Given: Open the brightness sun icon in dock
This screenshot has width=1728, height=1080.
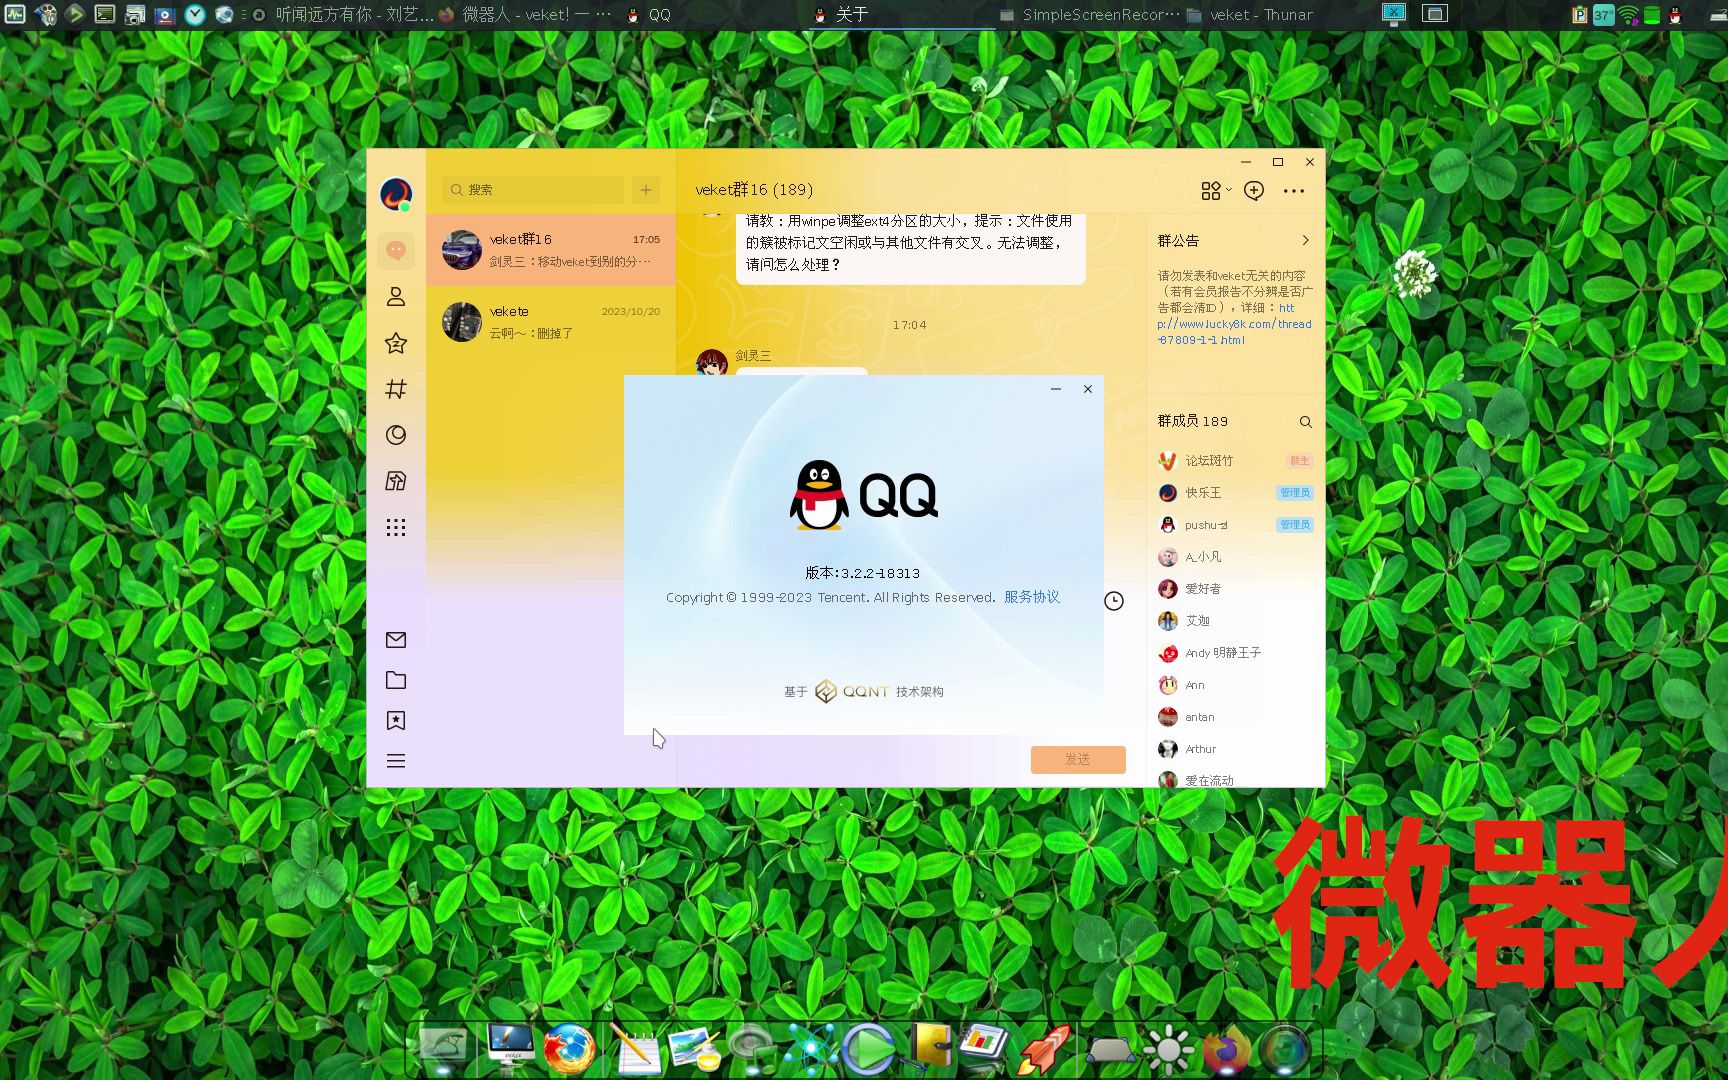Looking at the screenshot, I should coord(1167,1050).
